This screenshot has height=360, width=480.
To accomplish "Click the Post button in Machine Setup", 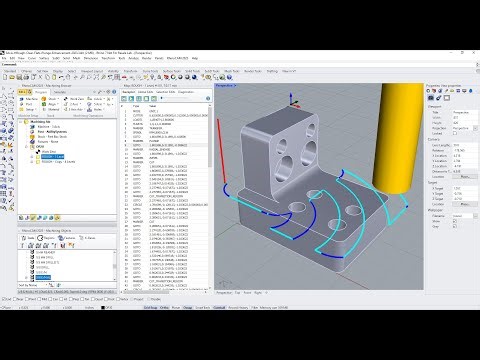I will coord(27,104).
